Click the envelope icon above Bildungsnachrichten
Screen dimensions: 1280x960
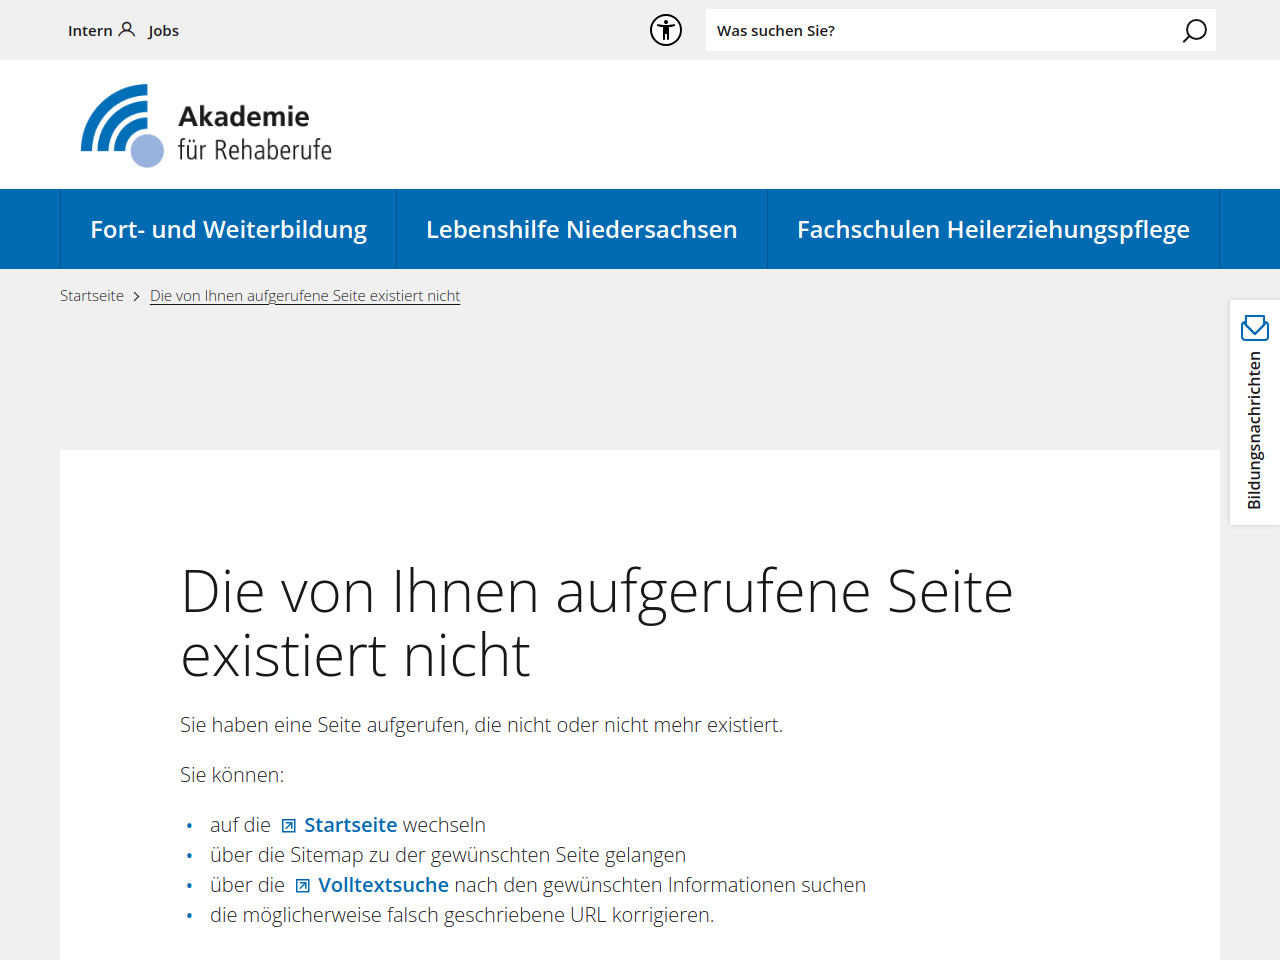coord(1254,327)
